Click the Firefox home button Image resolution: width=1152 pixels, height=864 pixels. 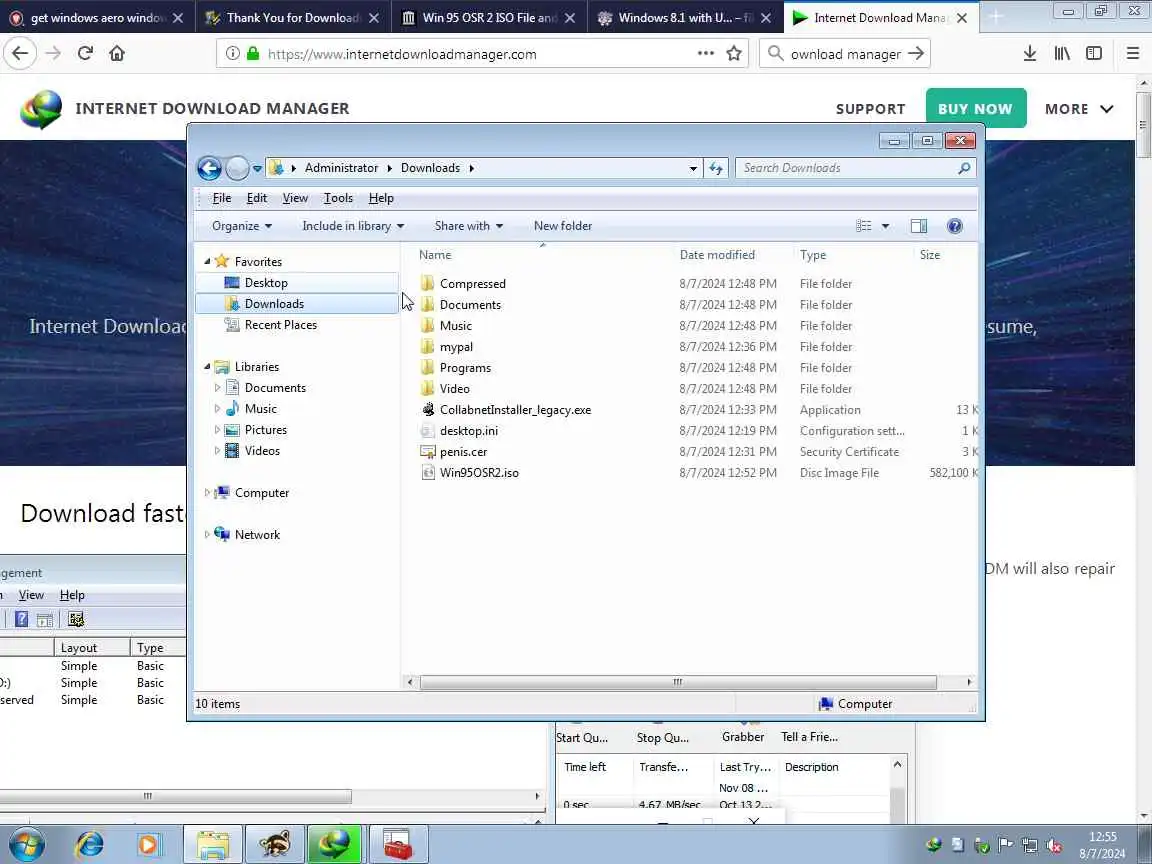(117, 53)
